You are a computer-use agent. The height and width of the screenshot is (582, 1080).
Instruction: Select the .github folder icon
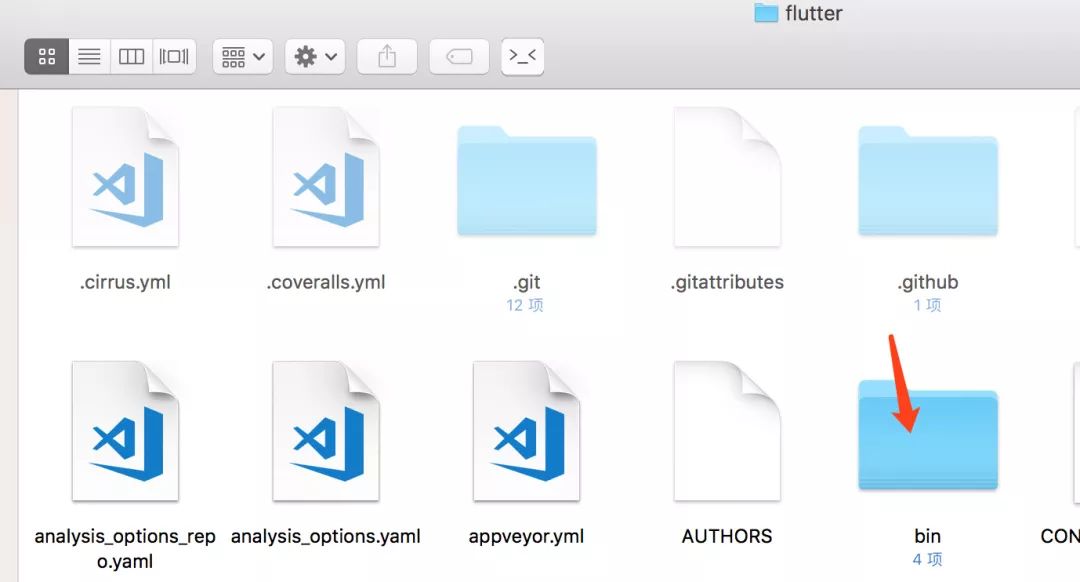(x=928, y=180)
